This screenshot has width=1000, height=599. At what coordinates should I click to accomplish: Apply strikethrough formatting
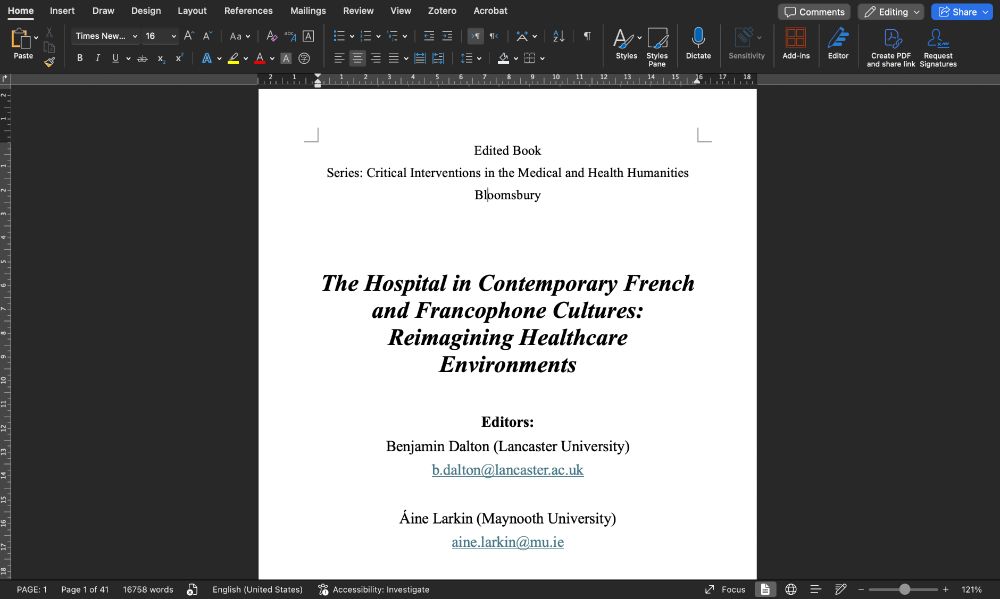(x=142, y=59)
